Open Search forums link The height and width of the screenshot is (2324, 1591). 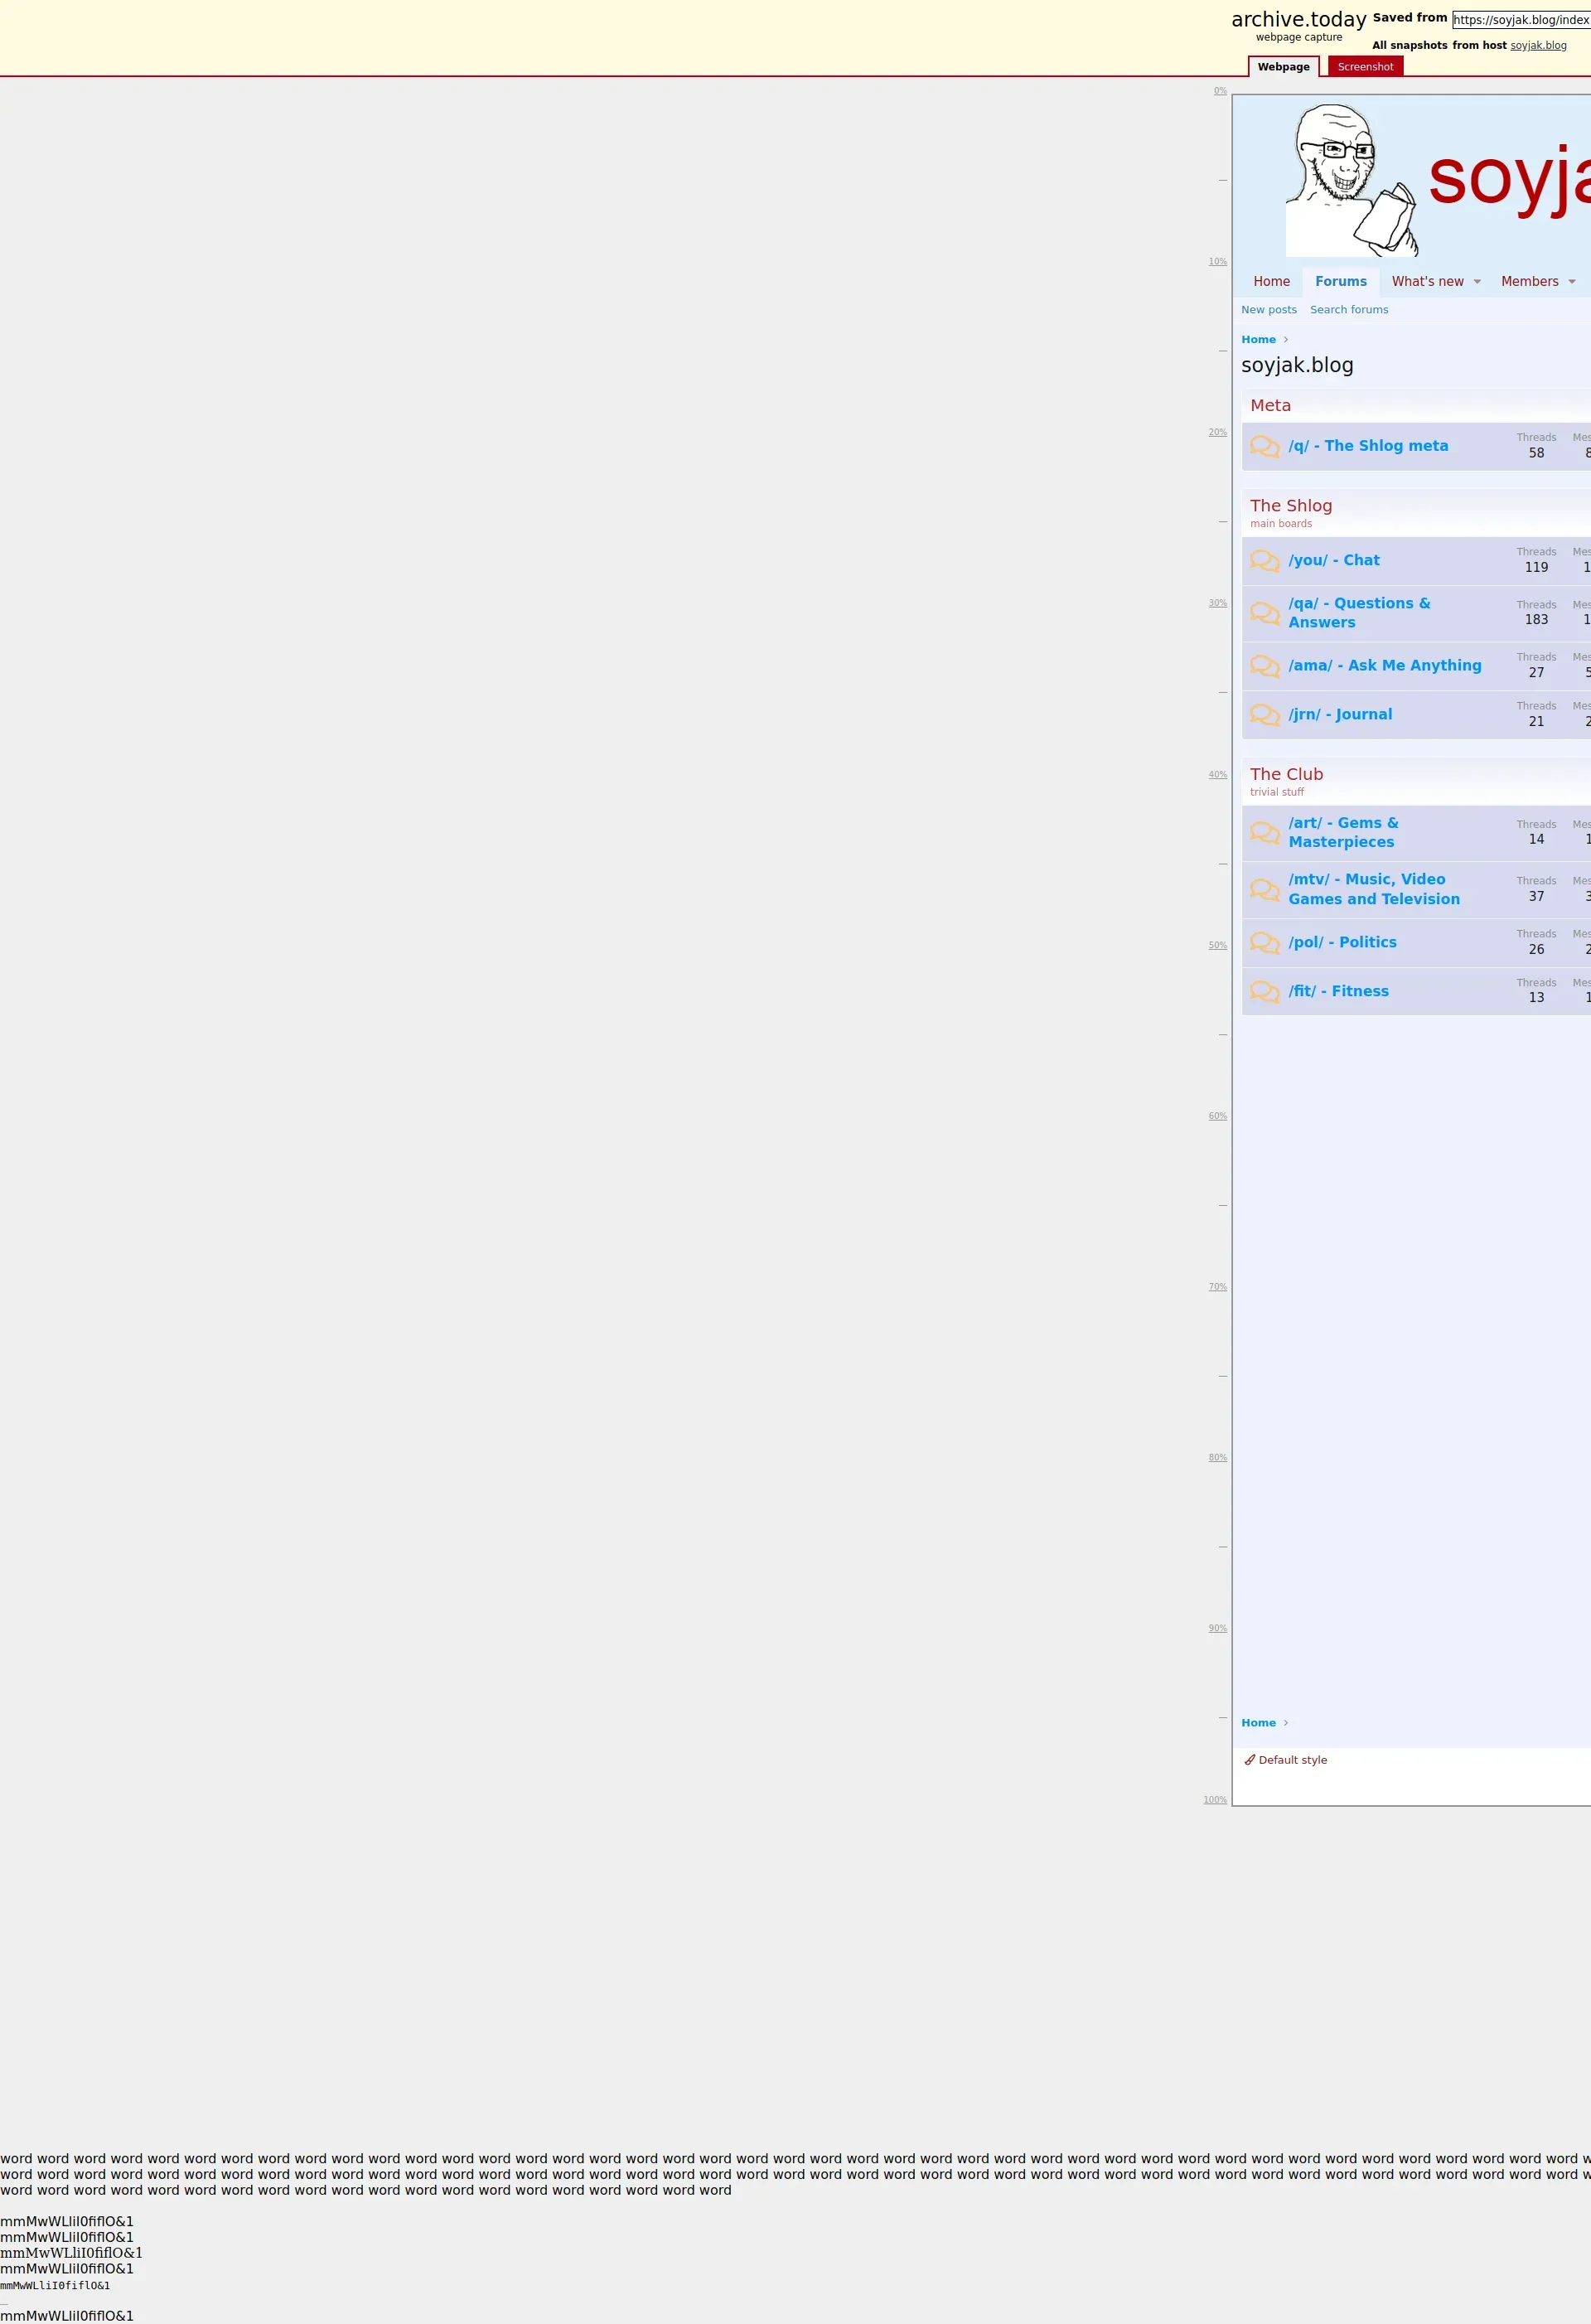pyautogui.click(x=1349, y=310)
